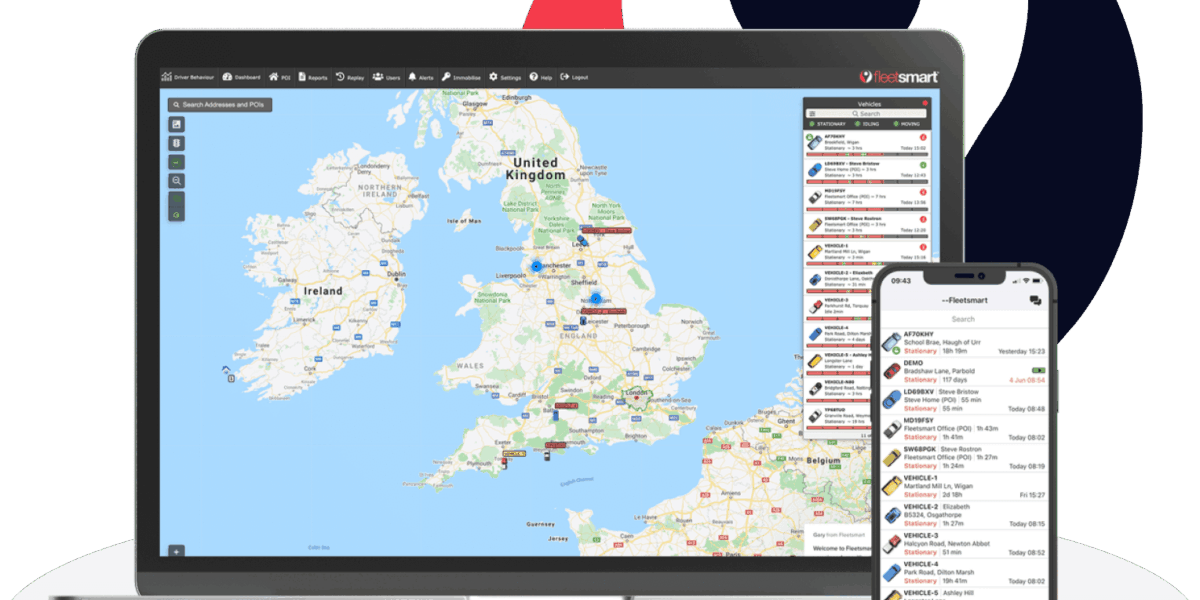1200x600 pixels.
Task: Toggle the traffic light layer button
Action: point(177,143)
